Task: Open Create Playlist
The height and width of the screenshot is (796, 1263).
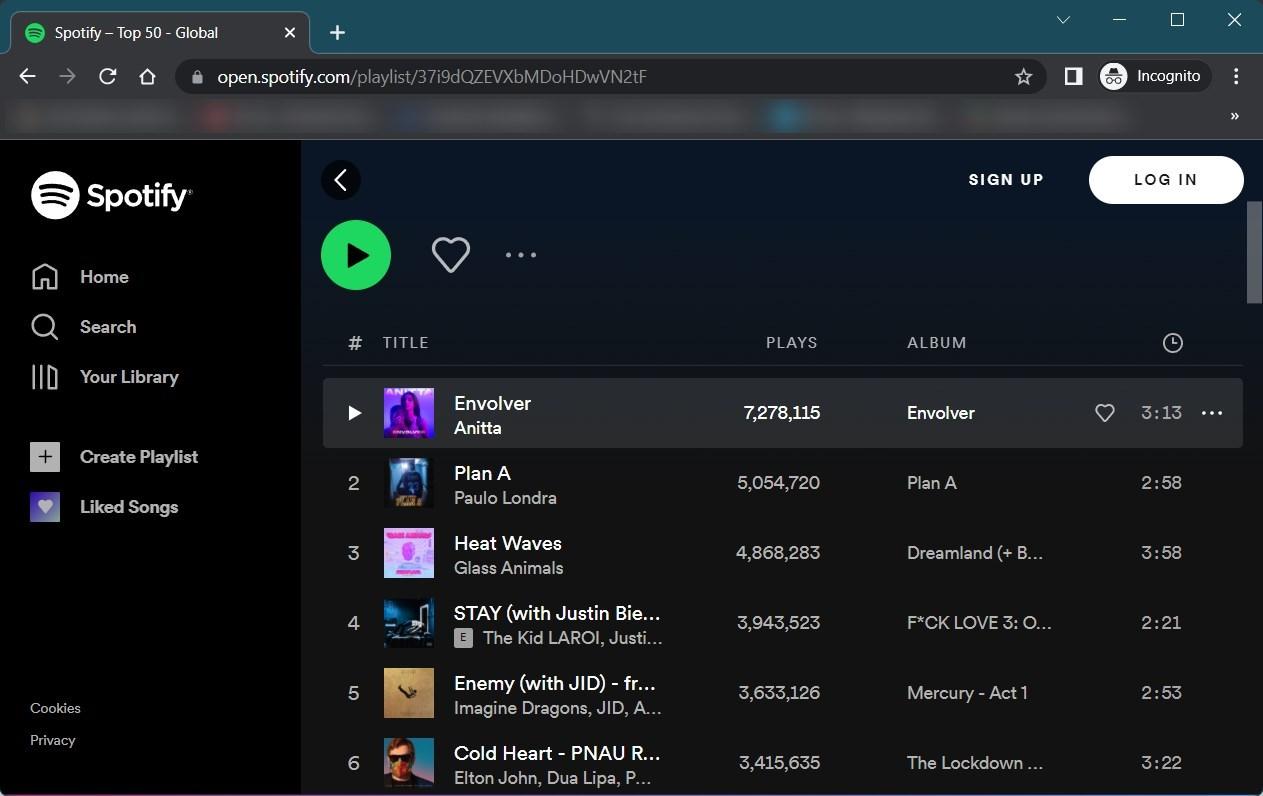Action: tap(139, 456)
